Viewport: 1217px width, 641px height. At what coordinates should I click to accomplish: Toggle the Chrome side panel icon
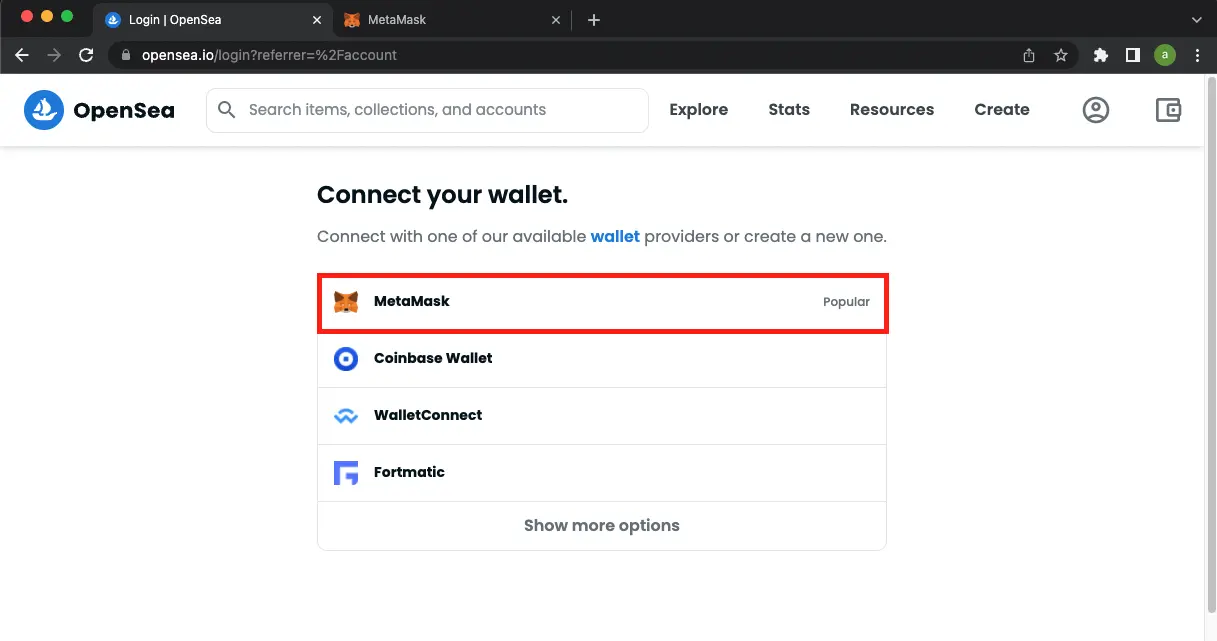click(x=1133, y=55)
